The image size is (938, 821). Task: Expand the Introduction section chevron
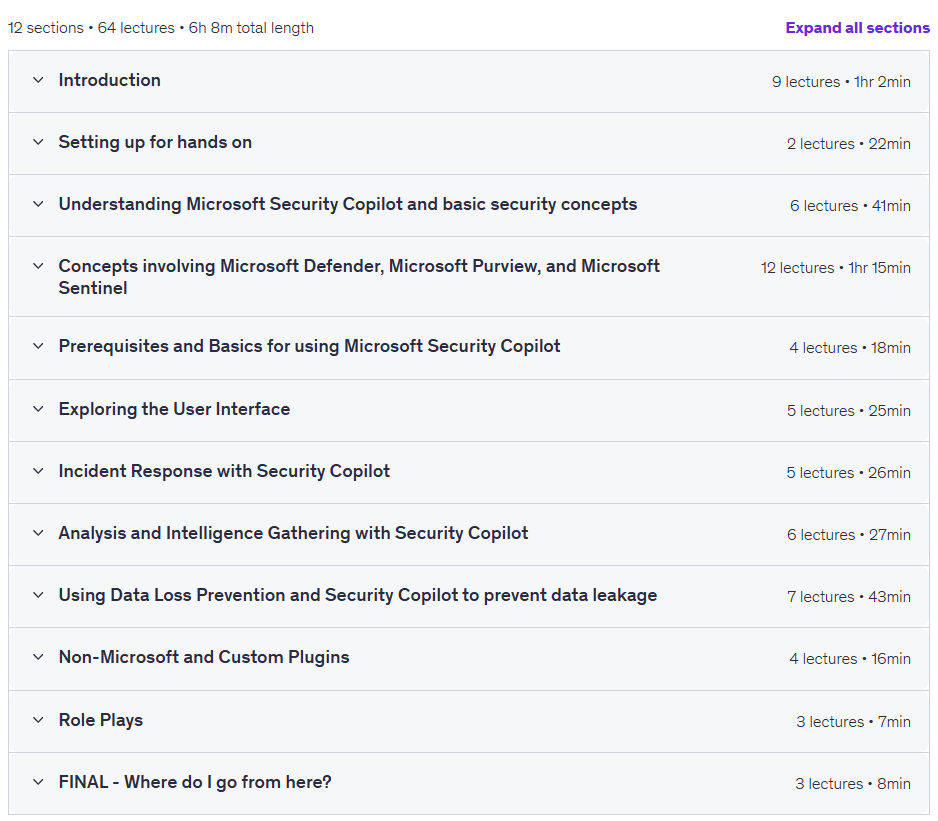point(38,80)
